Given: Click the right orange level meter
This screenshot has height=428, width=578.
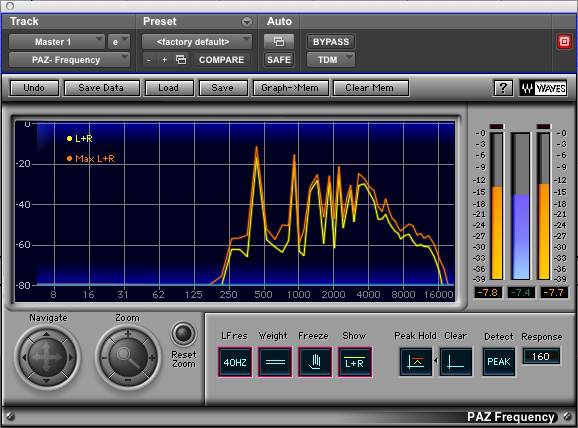Looking at the screenshot, I should tap(544, 206).
